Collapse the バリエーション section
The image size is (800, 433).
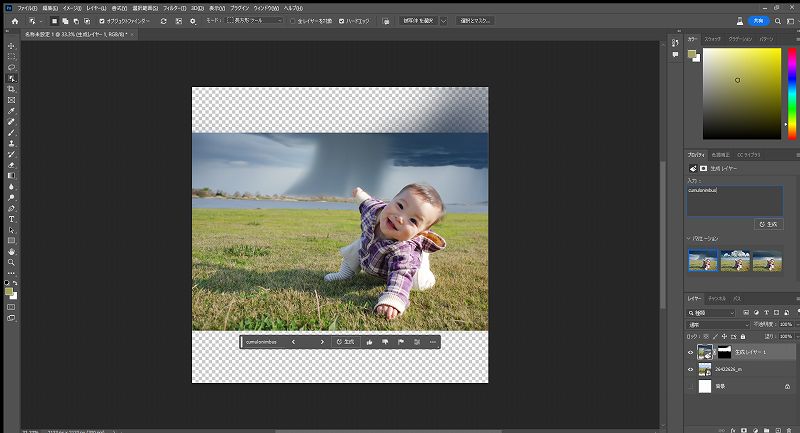coord(689,238)
